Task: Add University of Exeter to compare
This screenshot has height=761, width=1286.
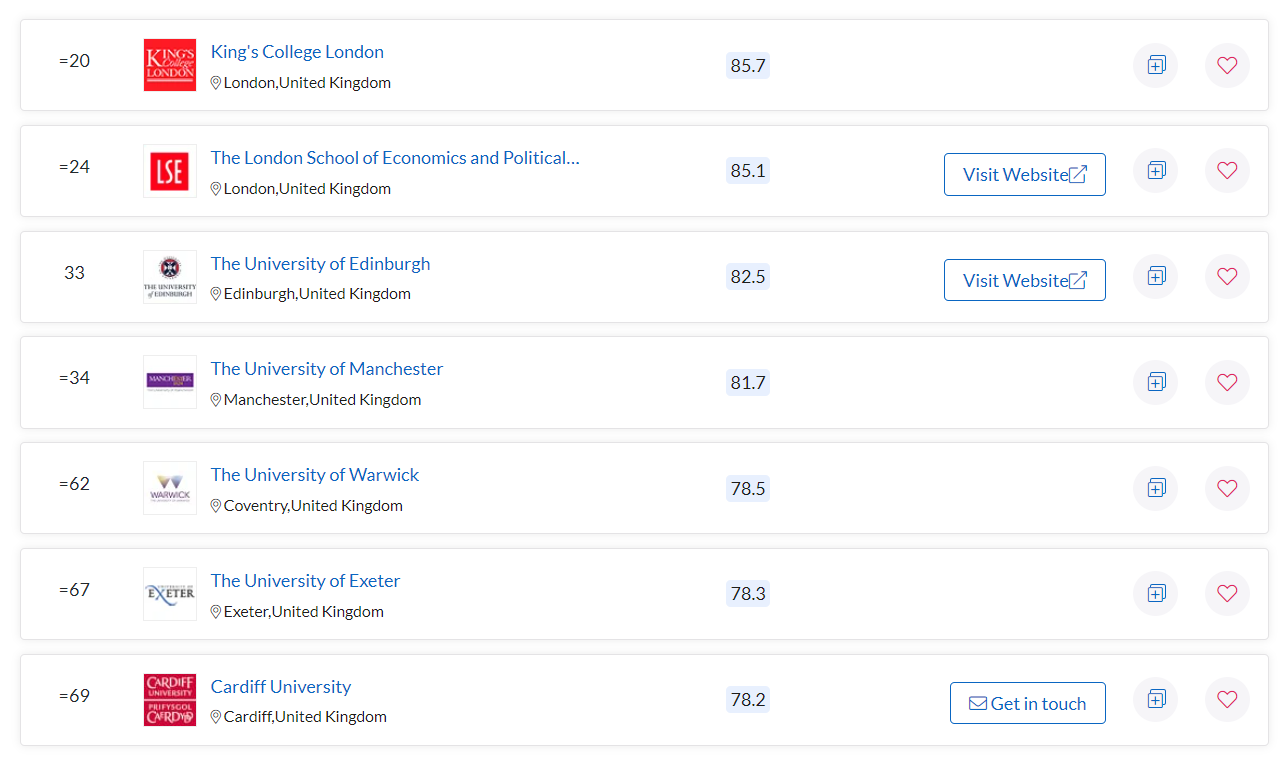Action: 1156,593
